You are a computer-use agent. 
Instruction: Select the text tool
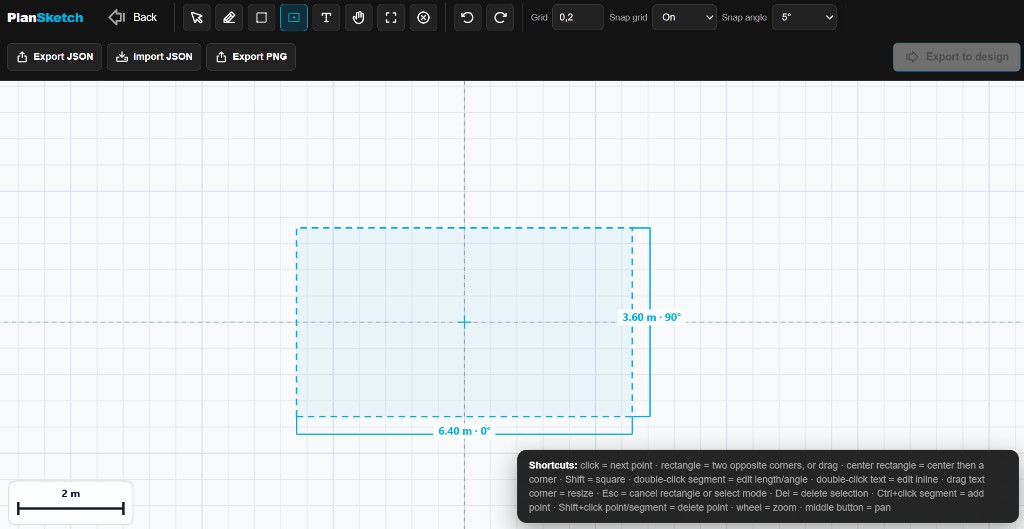326,18
